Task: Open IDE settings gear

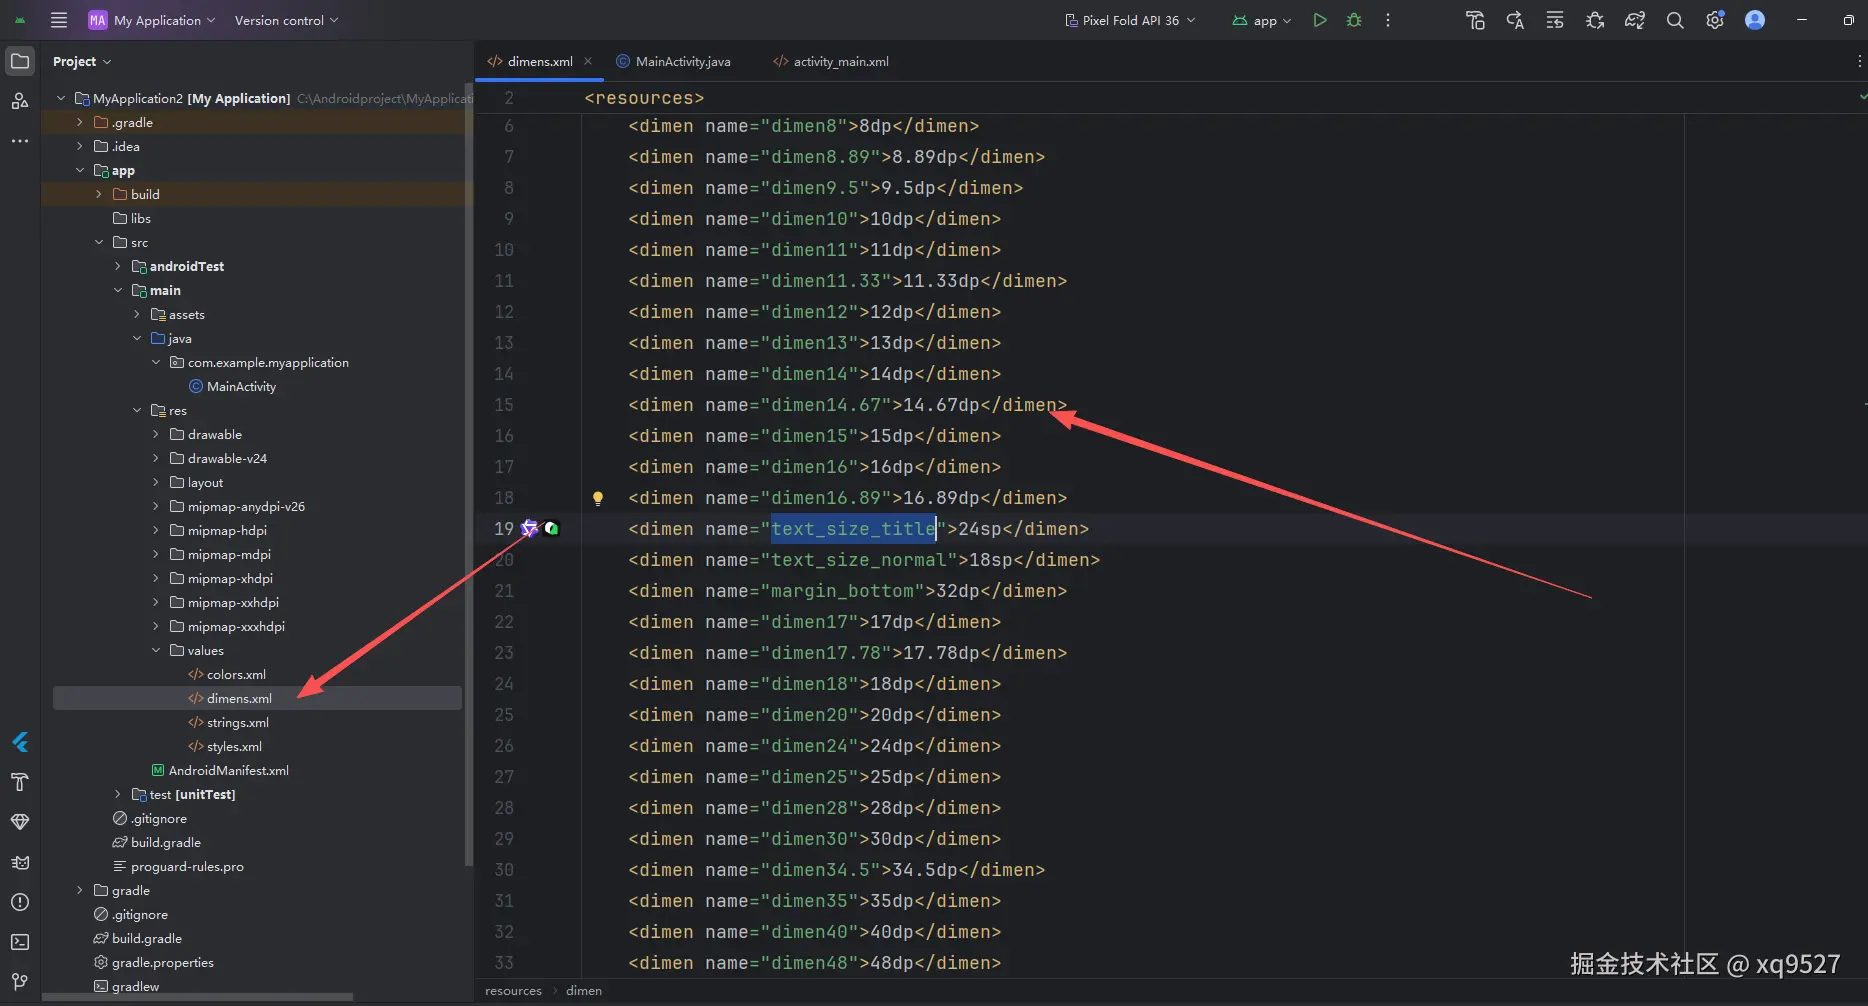Action: point(1715,20)
